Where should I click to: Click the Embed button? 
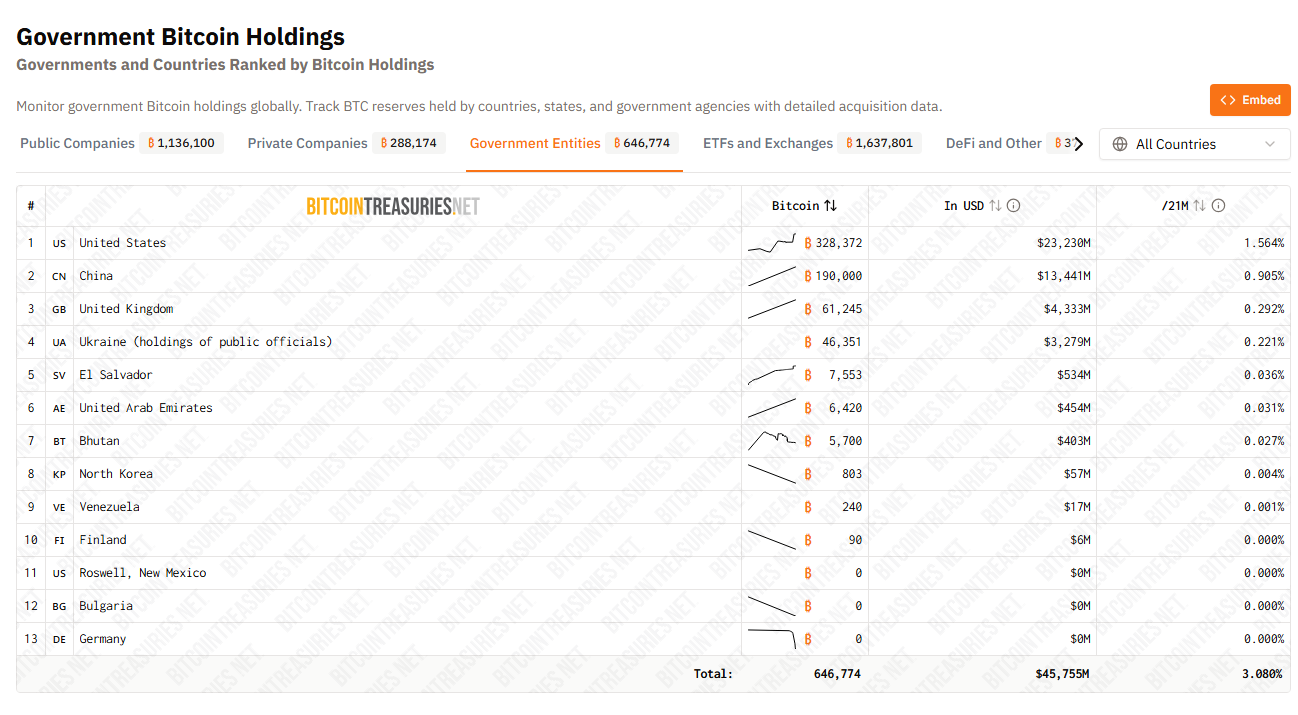tap(1250, 100)
